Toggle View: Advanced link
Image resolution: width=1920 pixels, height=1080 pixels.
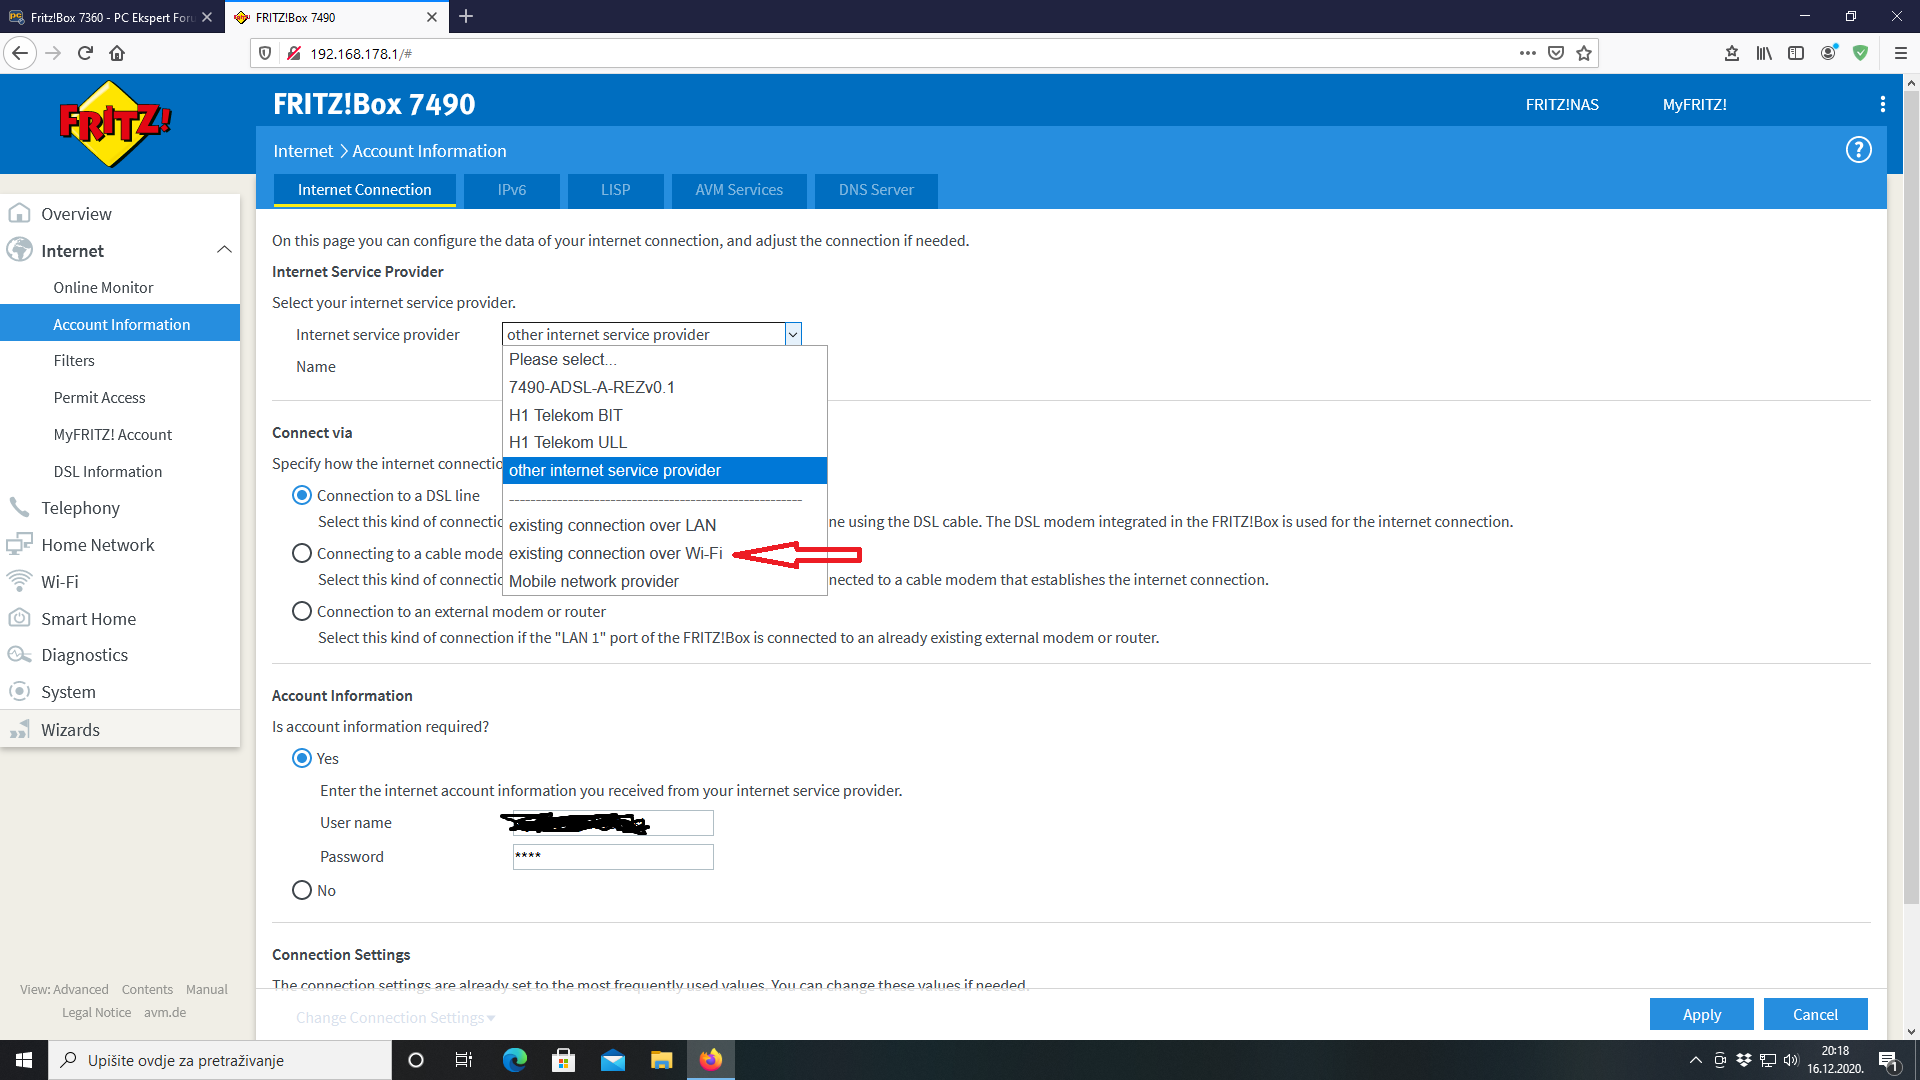click(64, 989)
